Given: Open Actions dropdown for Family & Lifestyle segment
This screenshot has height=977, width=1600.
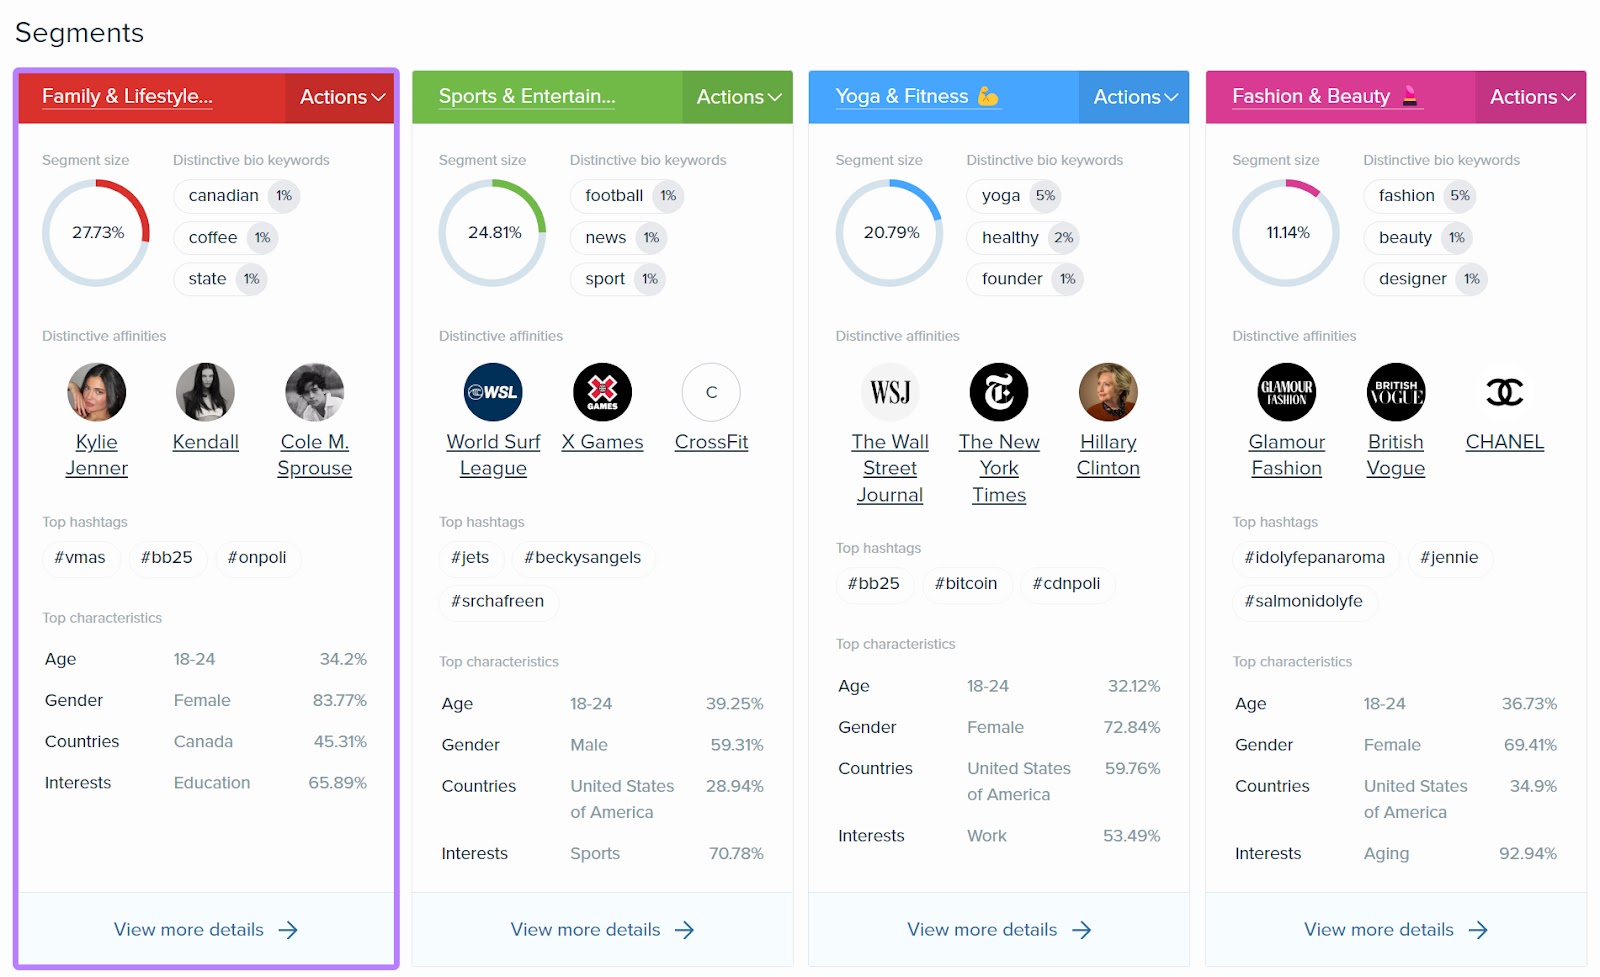Looking at the screenshot, I should (340, 97).
